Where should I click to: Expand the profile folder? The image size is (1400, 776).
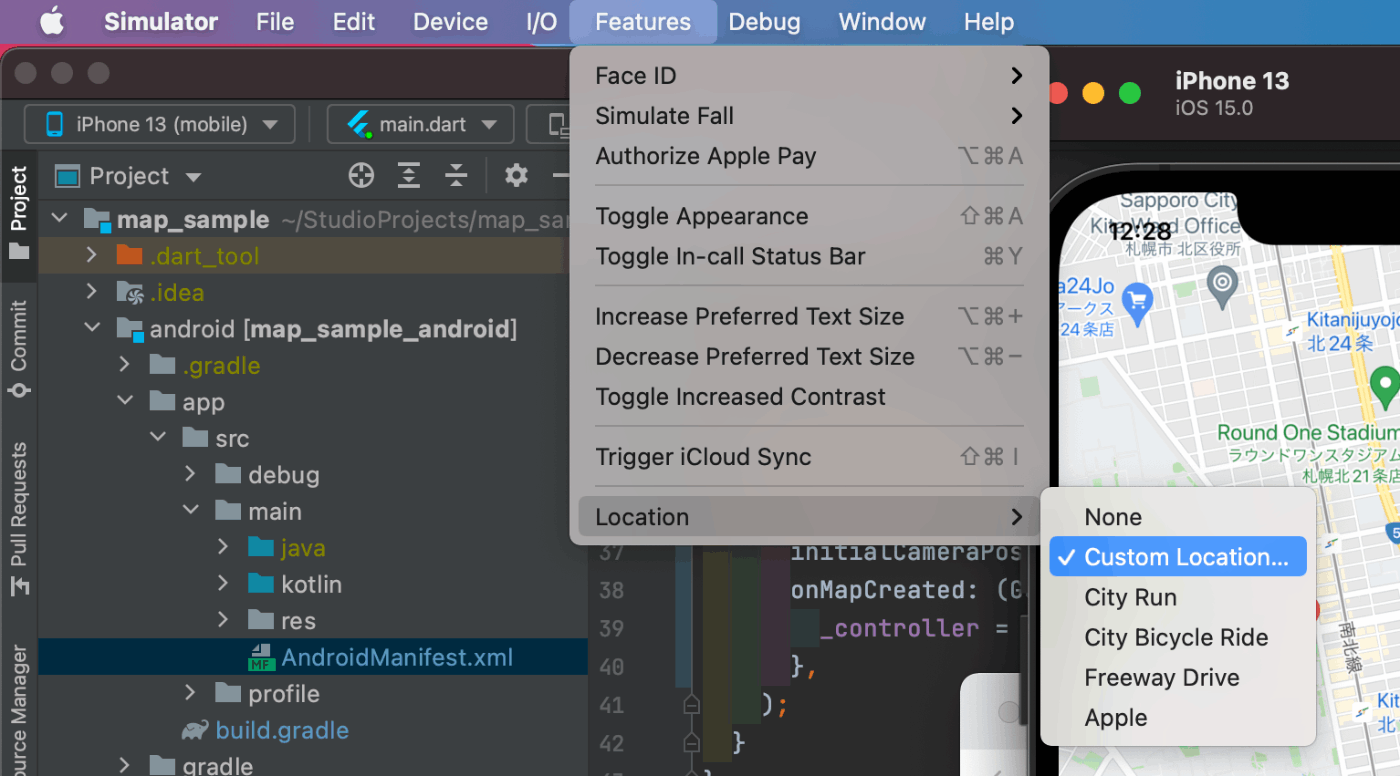[x=191, y=693]
